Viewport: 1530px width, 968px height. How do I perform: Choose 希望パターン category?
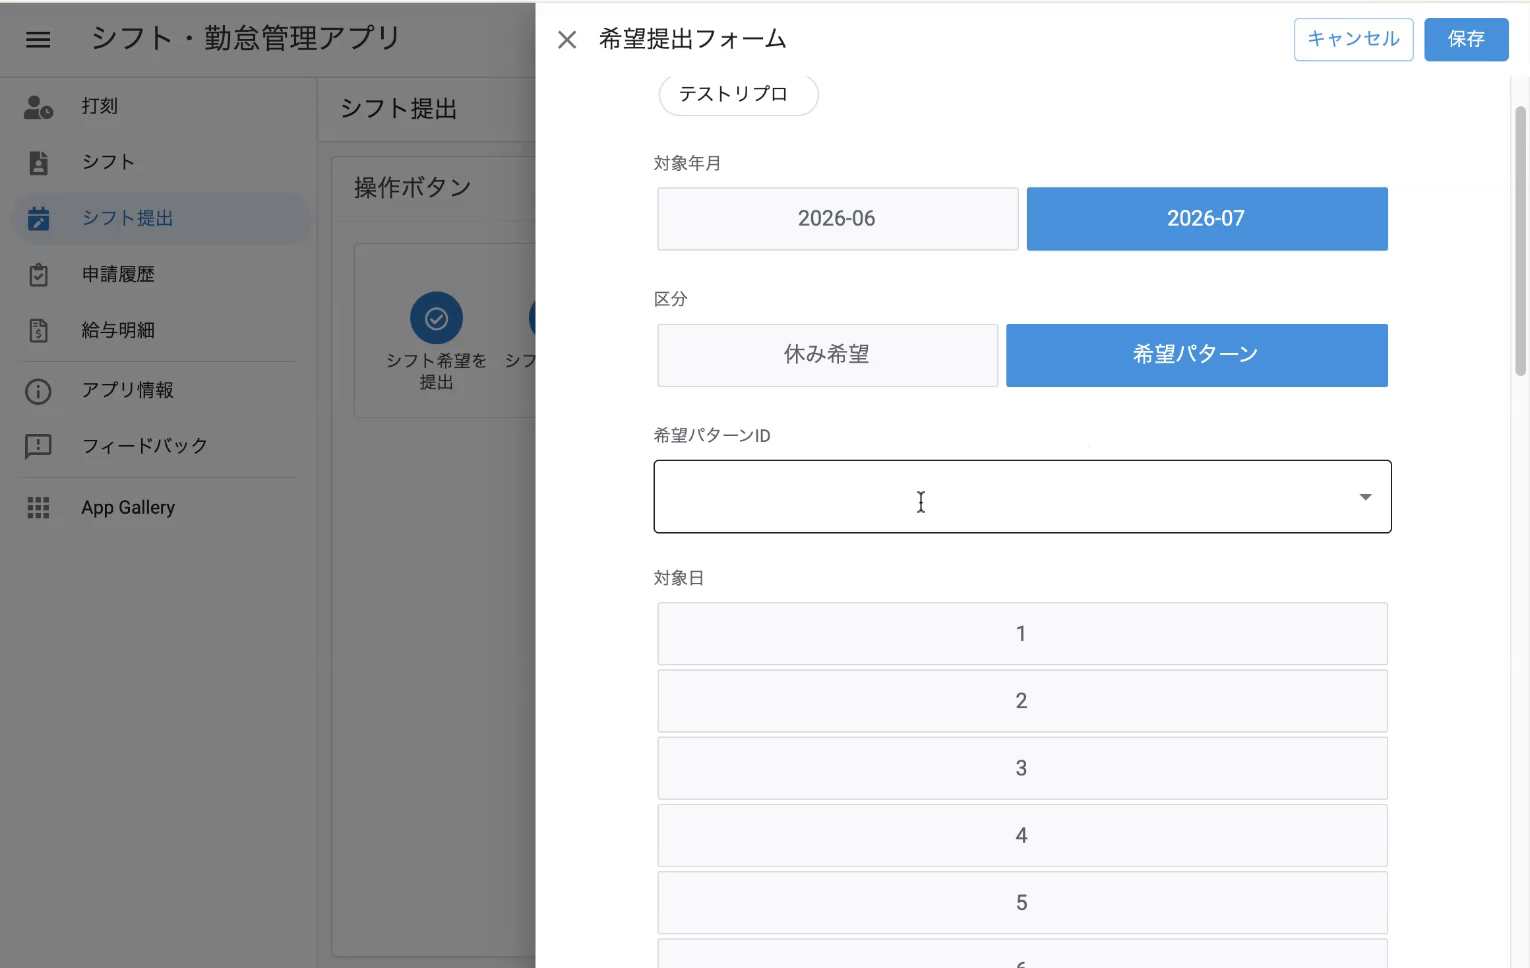tap(1197, 355)
